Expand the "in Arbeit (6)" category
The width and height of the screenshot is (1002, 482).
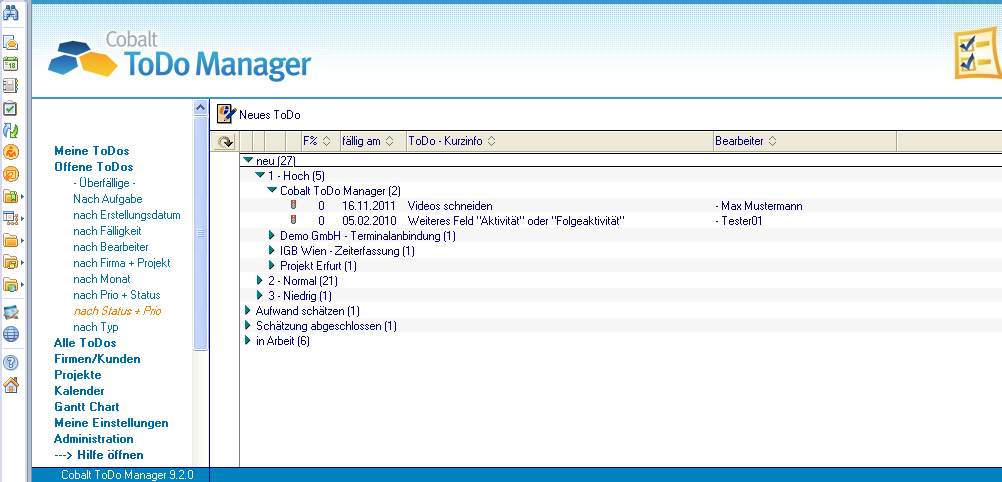point(247,341)
